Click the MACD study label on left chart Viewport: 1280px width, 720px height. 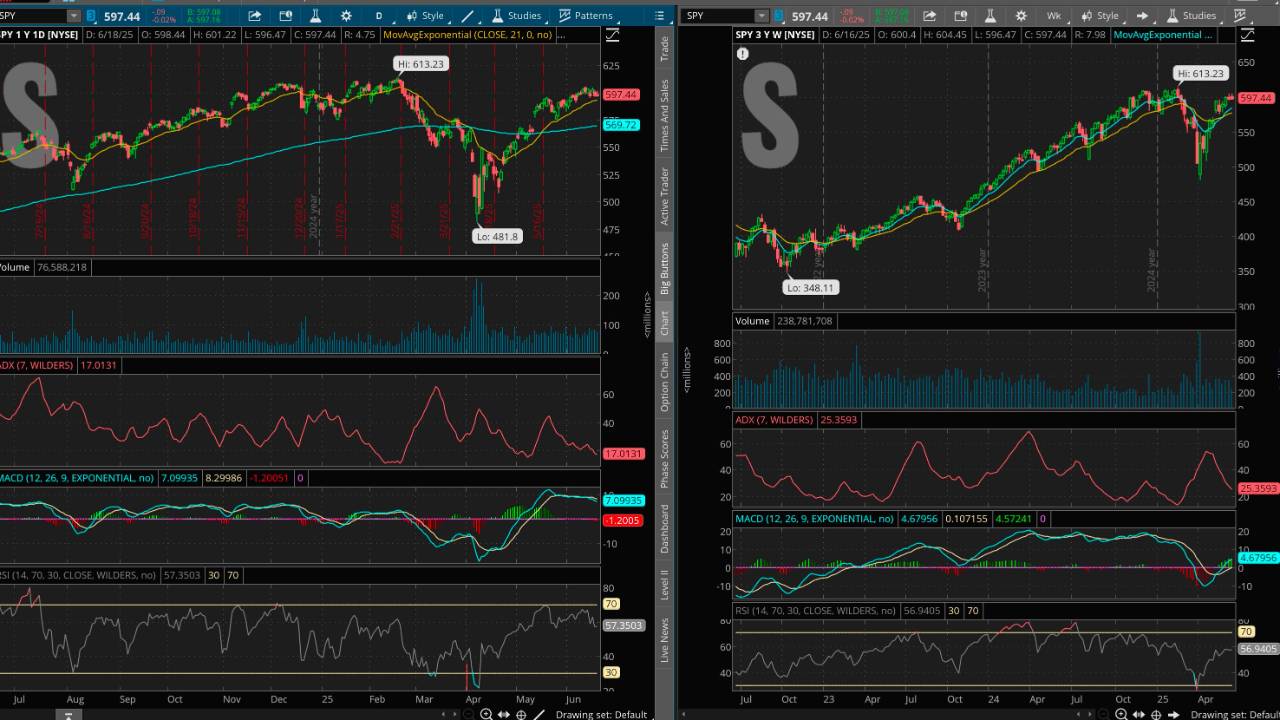[x=78, y=478]
